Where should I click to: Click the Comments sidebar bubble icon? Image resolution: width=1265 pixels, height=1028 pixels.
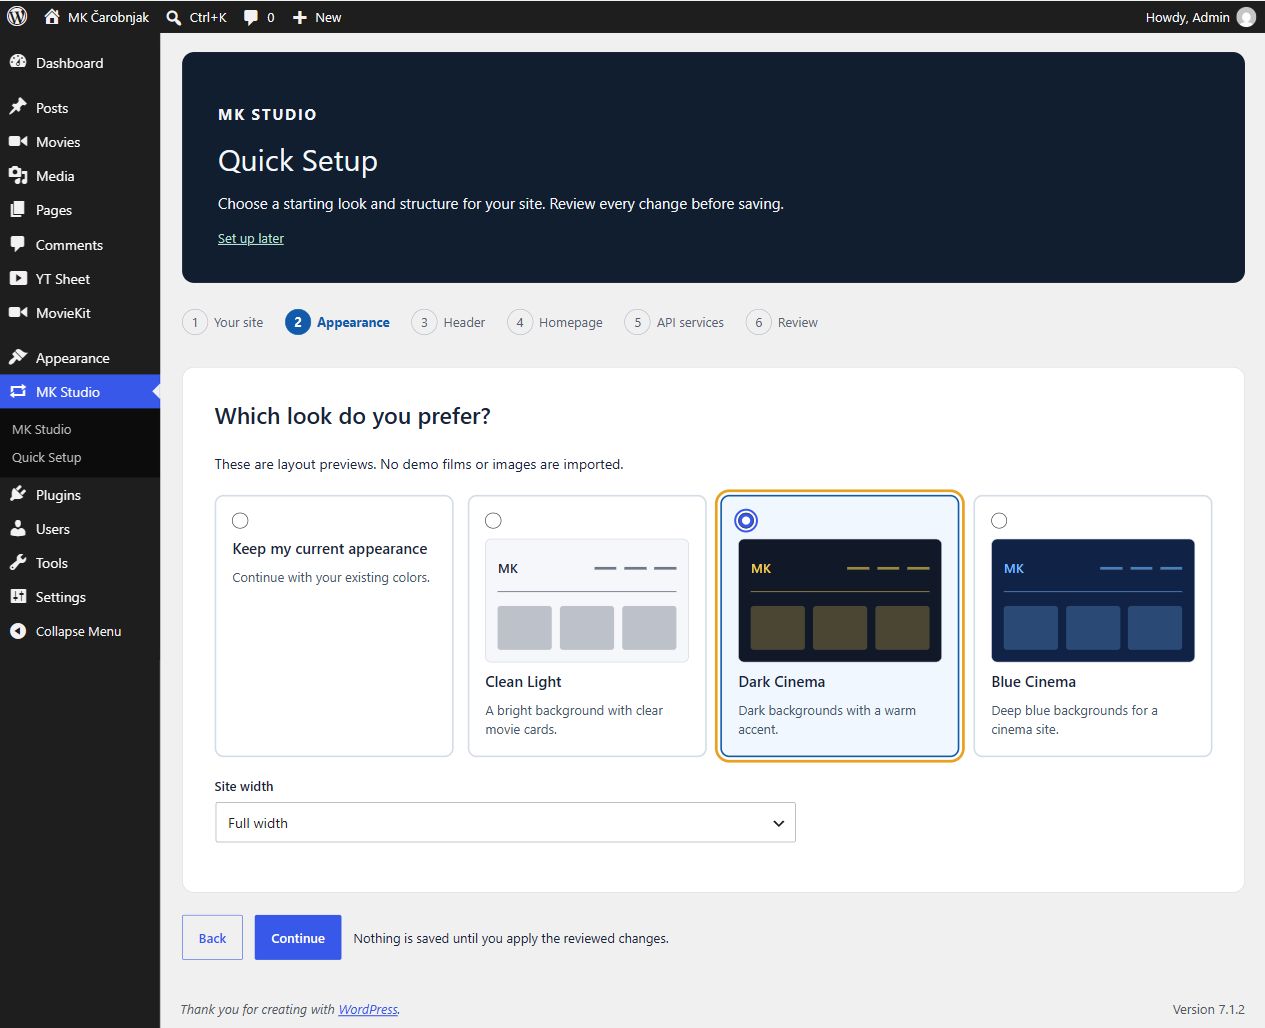[x=18, y=244]
